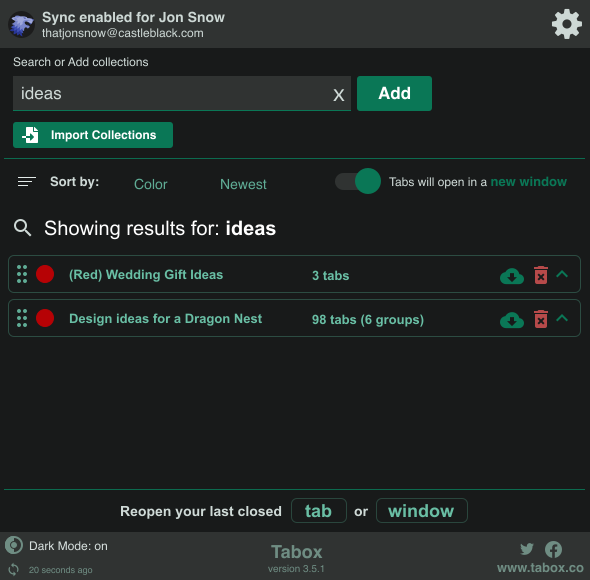Open Design ideas for a Dragon Nest

click(166, 319)
